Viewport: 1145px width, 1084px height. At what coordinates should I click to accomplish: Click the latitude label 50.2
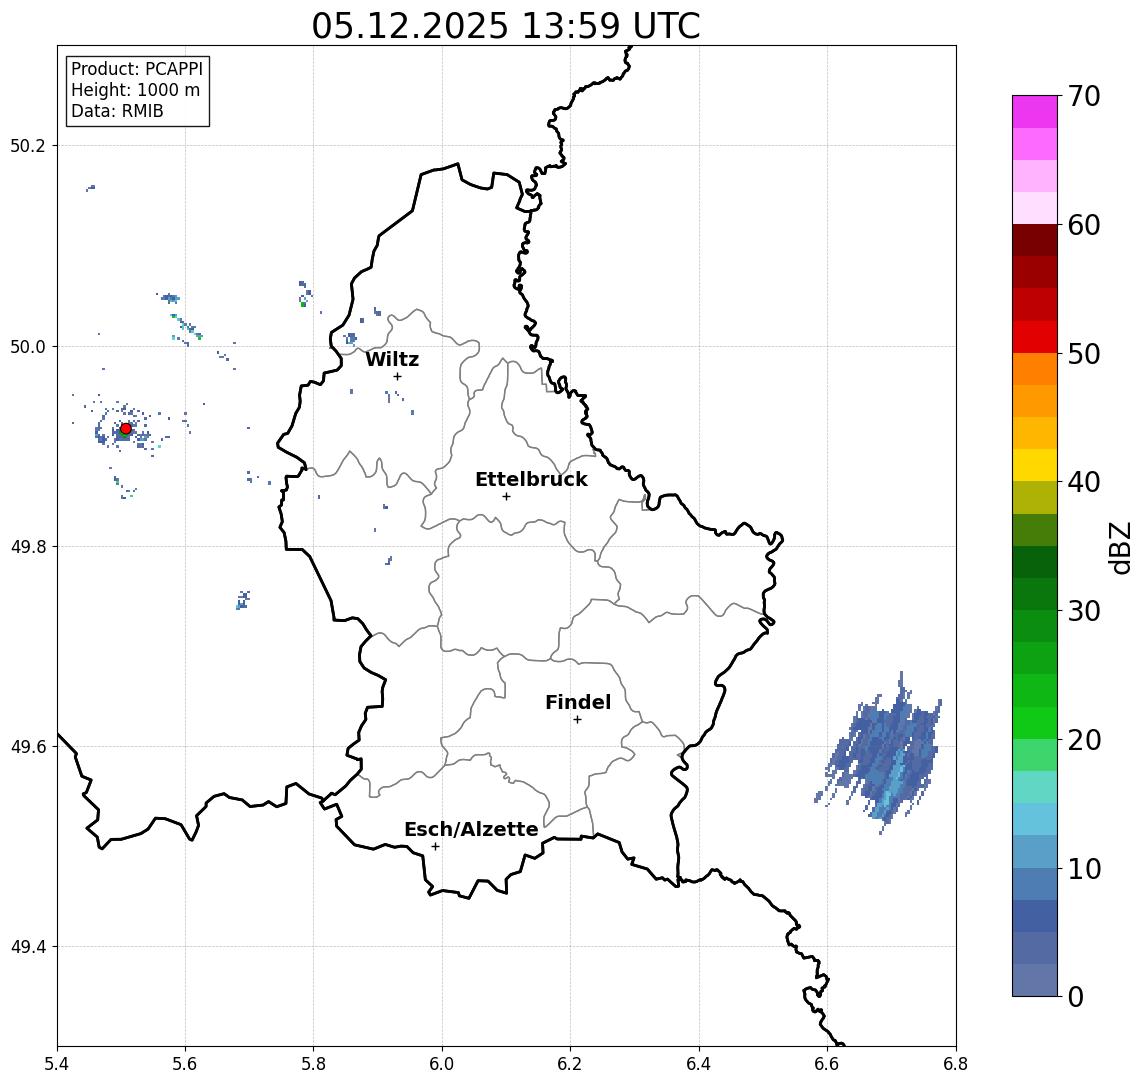pyautogui.click(x=28, y=145)
